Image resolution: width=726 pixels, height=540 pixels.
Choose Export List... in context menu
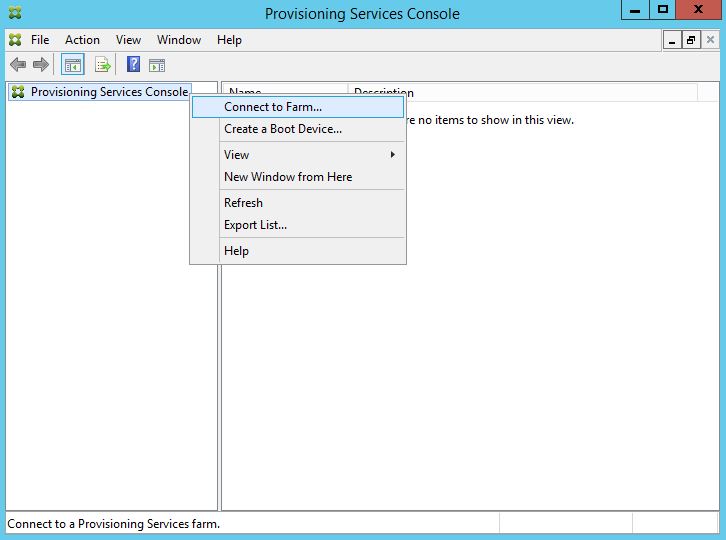298,225
